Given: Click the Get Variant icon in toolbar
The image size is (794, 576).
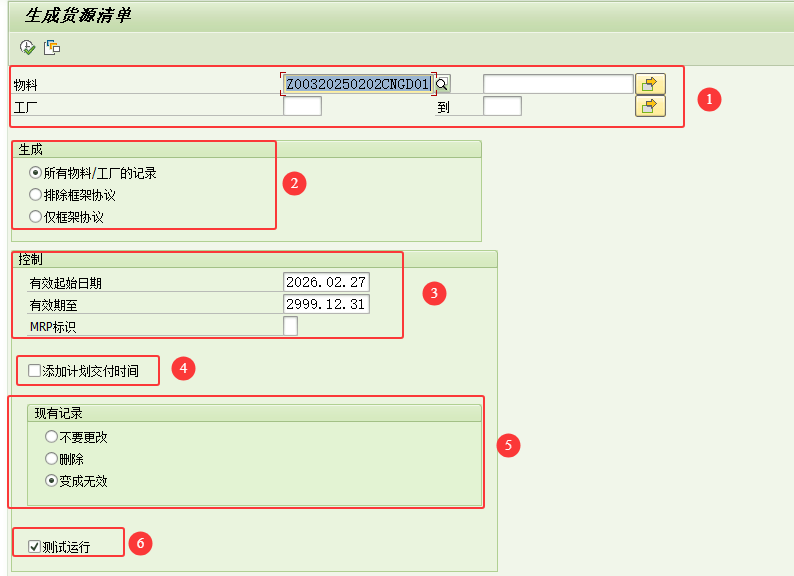Looking at the screenshot, I should 52,47.
